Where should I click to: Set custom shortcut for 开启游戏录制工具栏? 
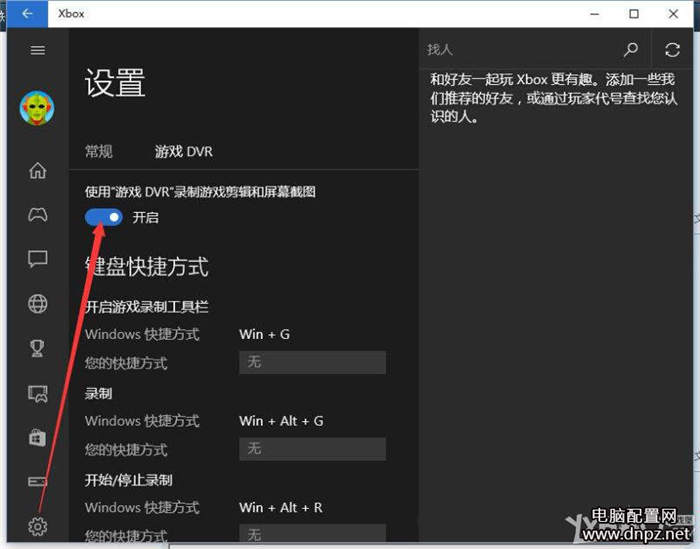tap(312, 362)
